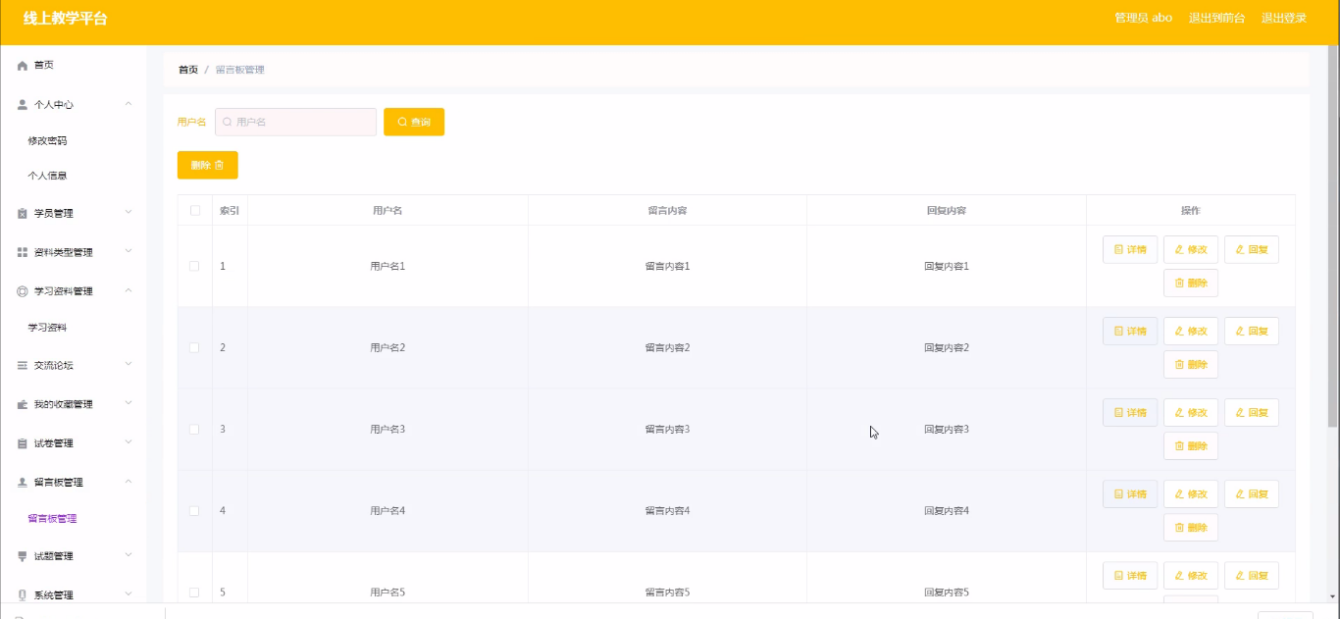This screenshot has height=619, width=1340.
Task: Check the checkbox for row 用户名3
Action: coord(195,429)
